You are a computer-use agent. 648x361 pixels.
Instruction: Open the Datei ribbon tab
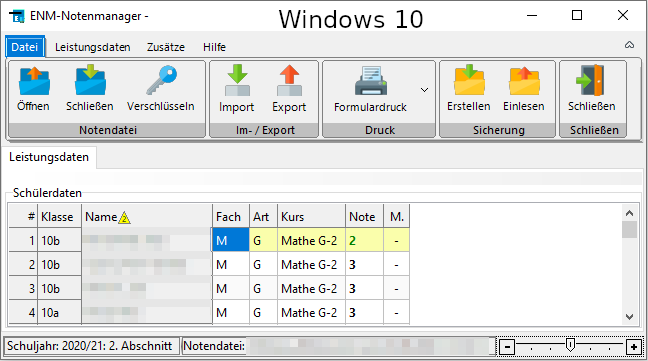25,47
